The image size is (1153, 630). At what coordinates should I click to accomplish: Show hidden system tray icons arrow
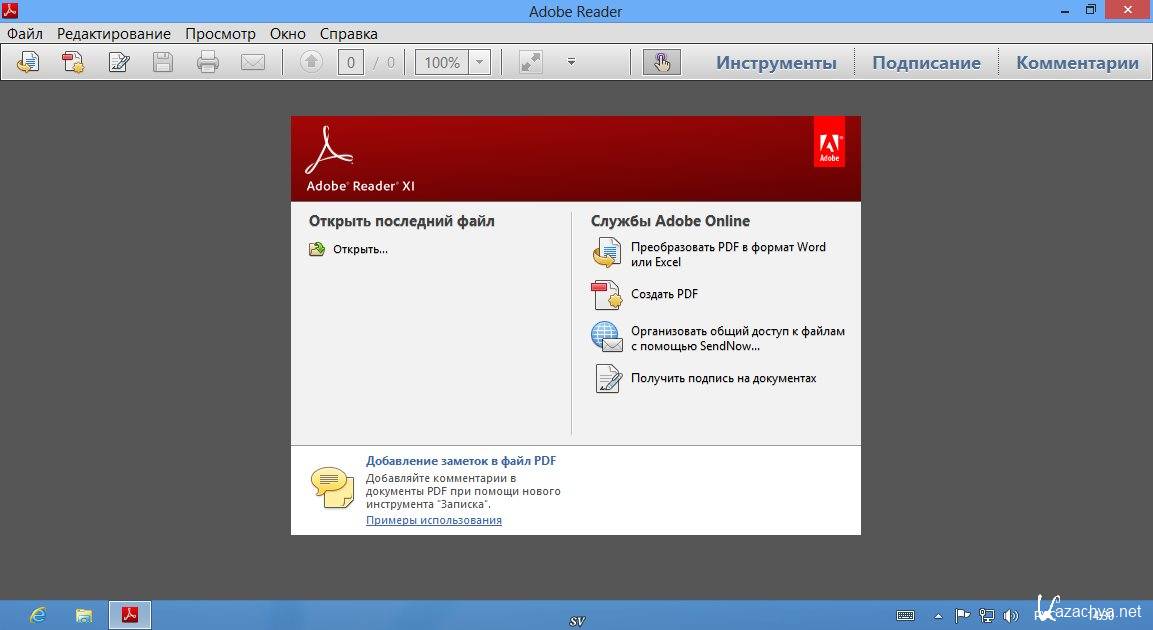pos(938,615)
